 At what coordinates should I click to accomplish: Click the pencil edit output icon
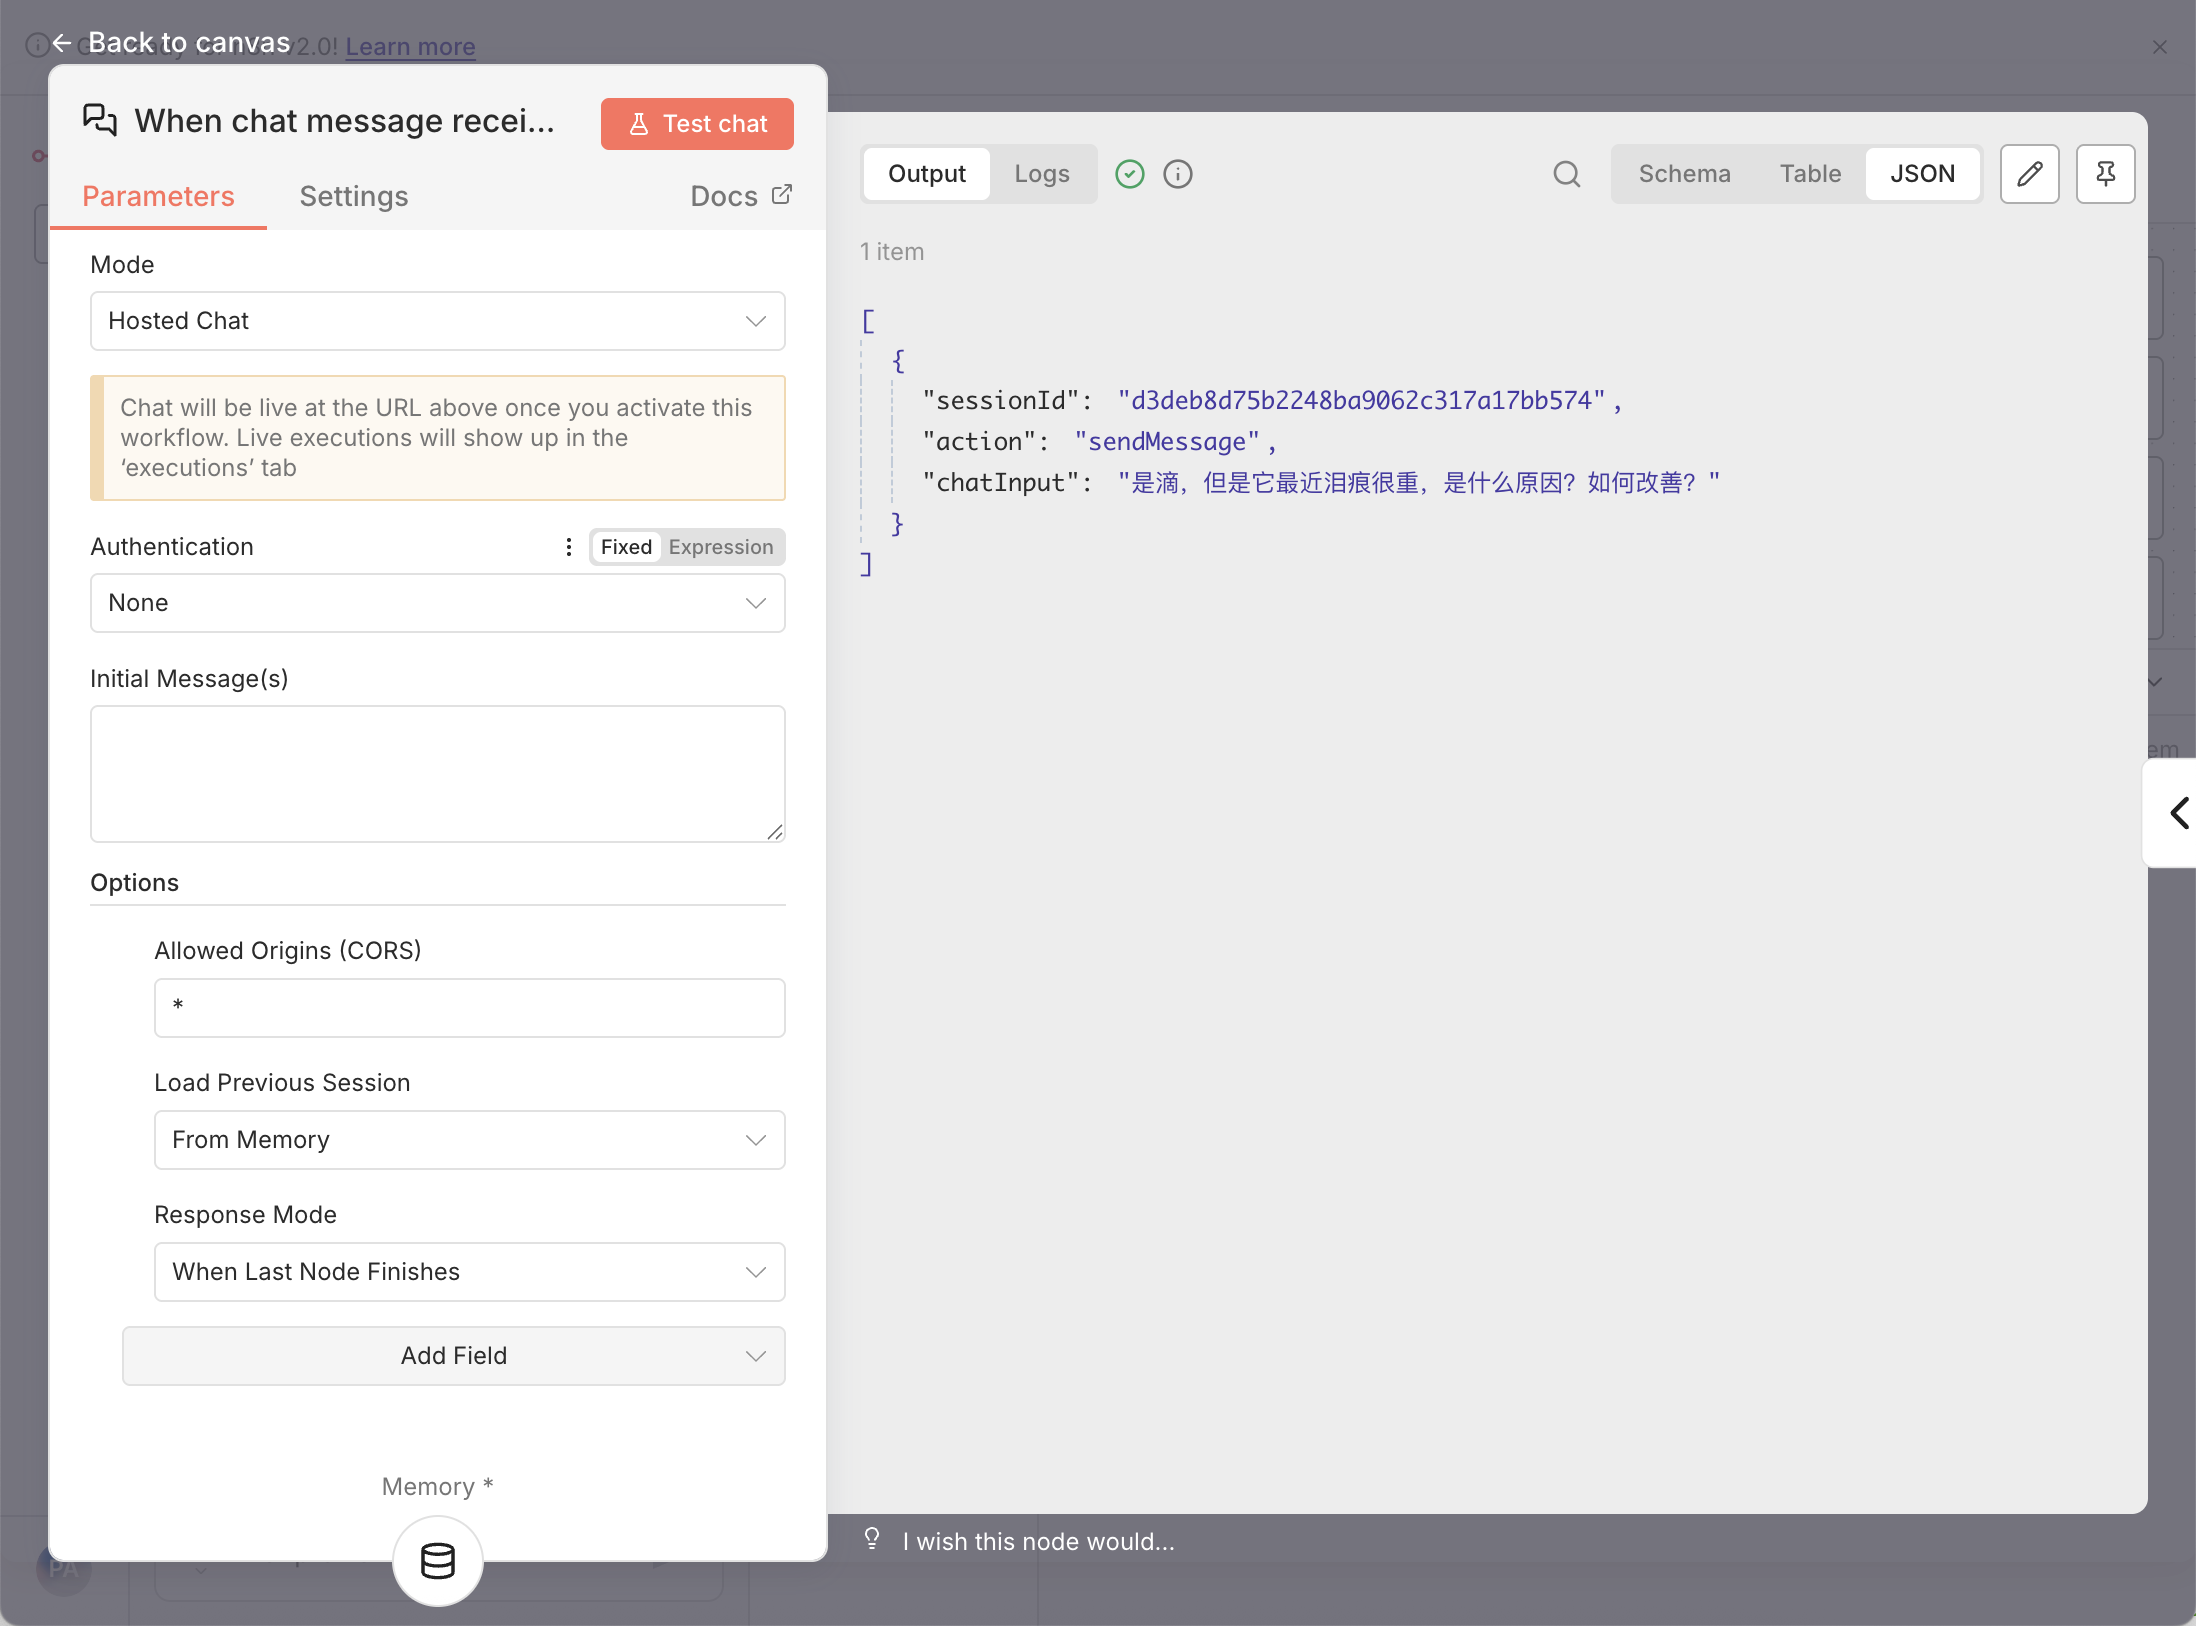click(2029, 174)
